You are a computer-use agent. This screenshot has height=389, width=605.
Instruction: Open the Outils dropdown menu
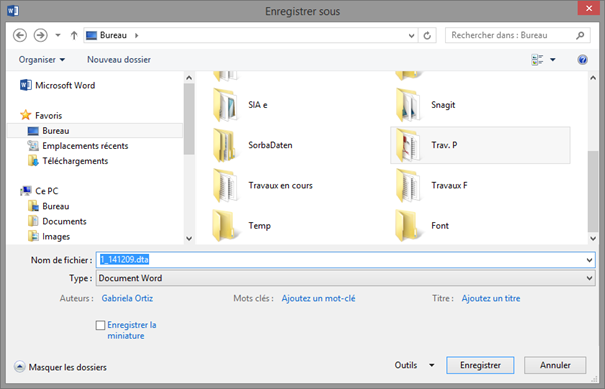[414, 365]
